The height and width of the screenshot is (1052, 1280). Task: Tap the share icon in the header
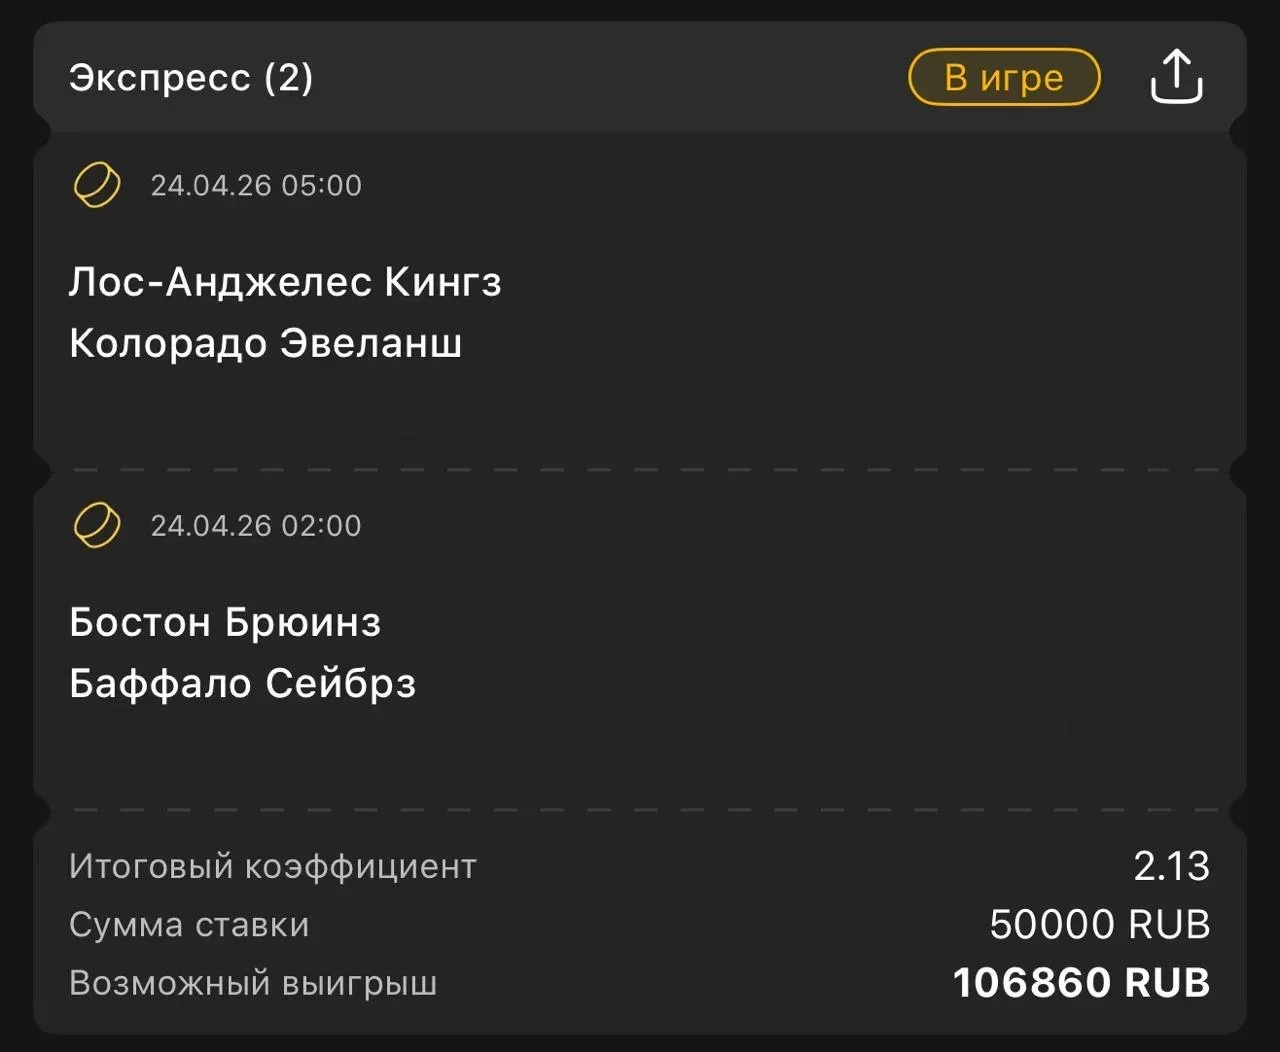pyautogui.click(x=1176, y=77)
